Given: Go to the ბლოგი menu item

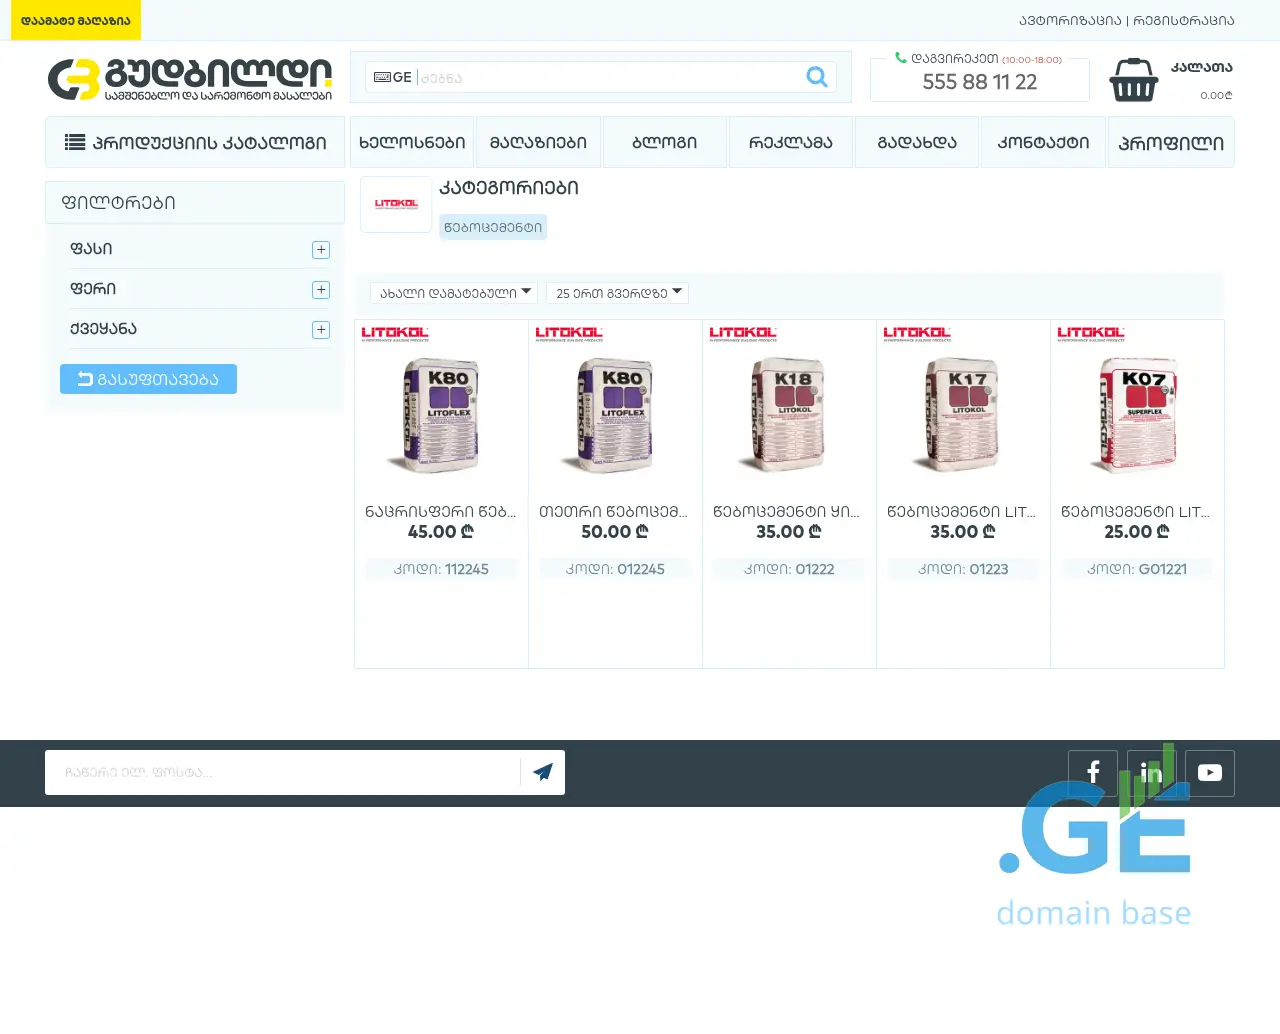Looking at the screenshot, I should (664, 143).
